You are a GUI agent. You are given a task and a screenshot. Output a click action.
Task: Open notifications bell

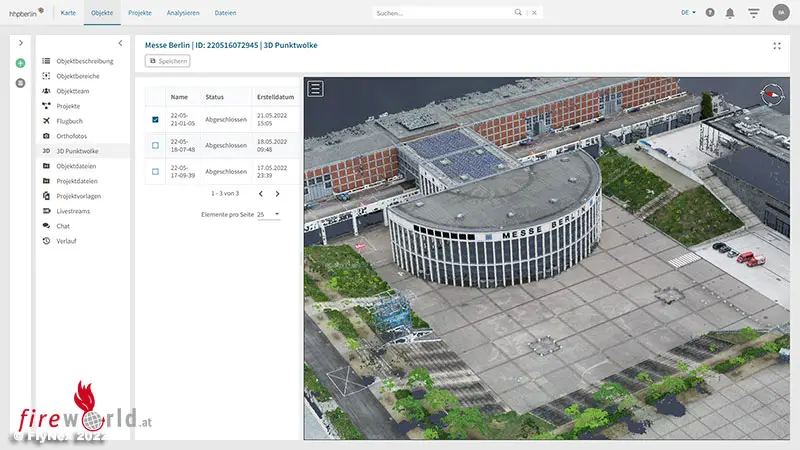pos(730,13)
